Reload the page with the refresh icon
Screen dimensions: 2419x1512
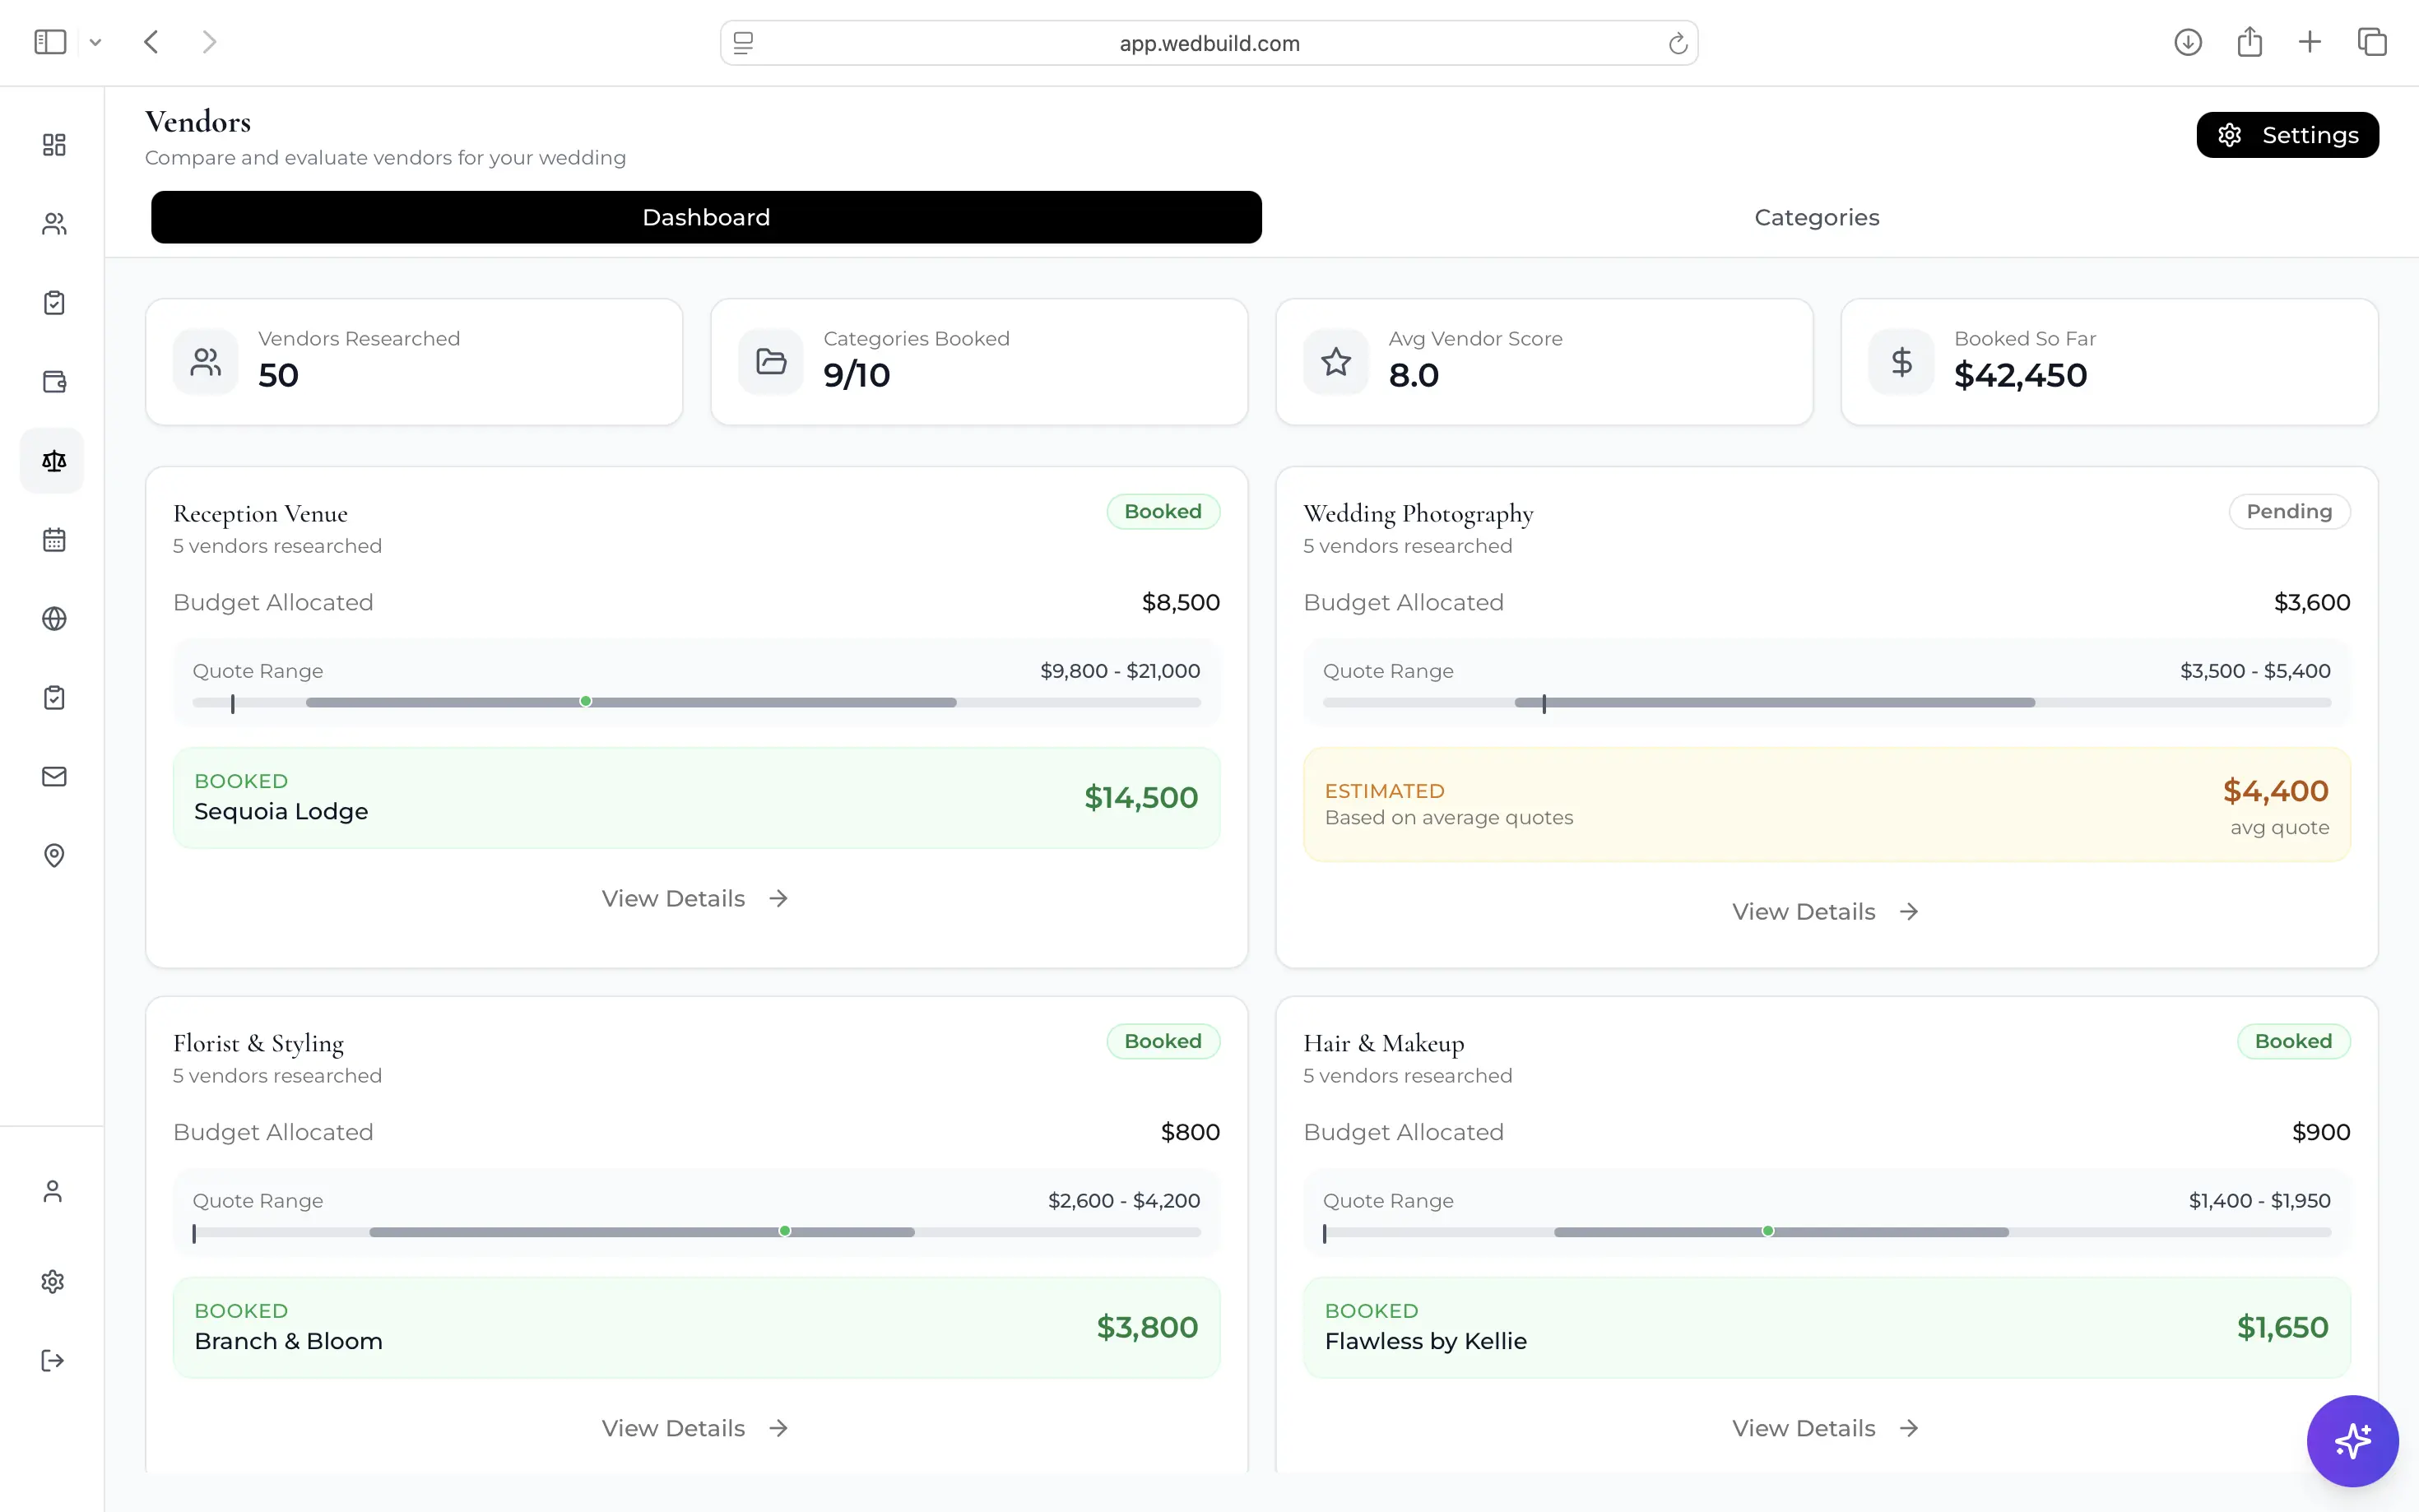1677,43
